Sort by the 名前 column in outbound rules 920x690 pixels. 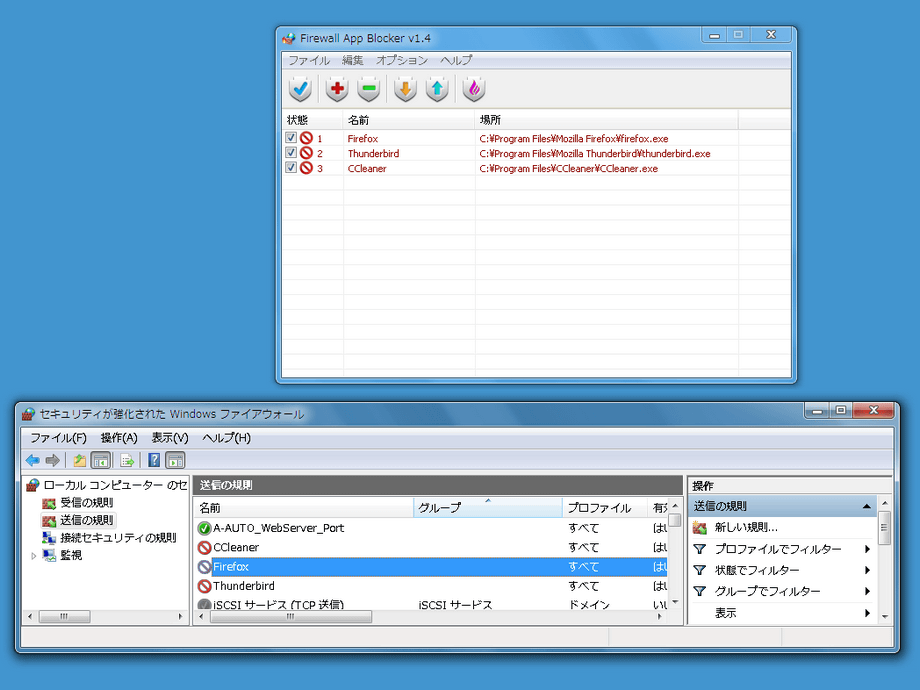tap(304, 508)
